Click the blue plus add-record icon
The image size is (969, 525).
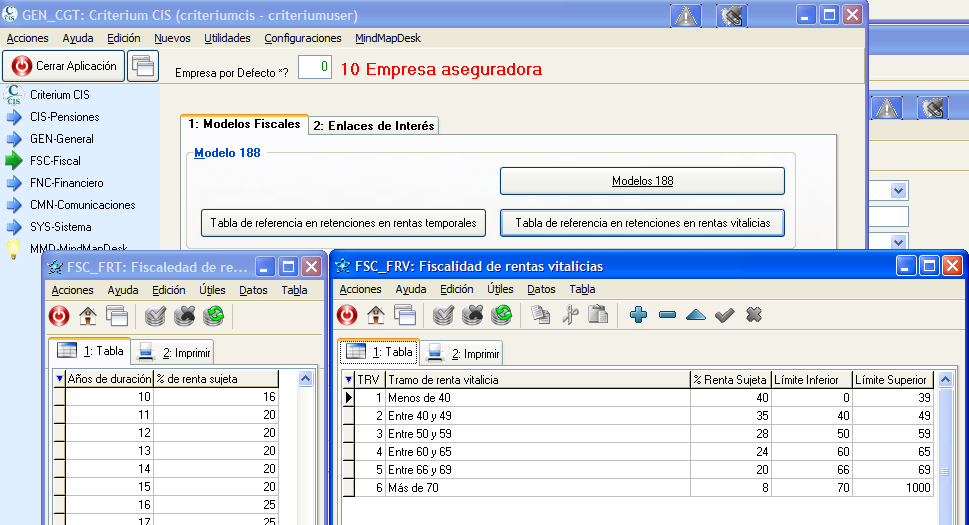(x=639, y=315)
